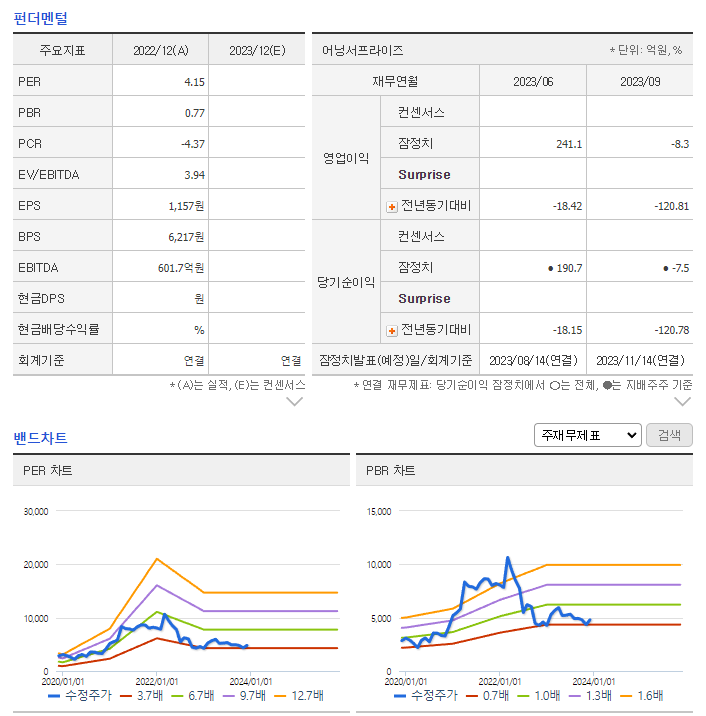Expand earnings surprise table chevron
This screenshot has width=706, height=716.
point(682,402)
